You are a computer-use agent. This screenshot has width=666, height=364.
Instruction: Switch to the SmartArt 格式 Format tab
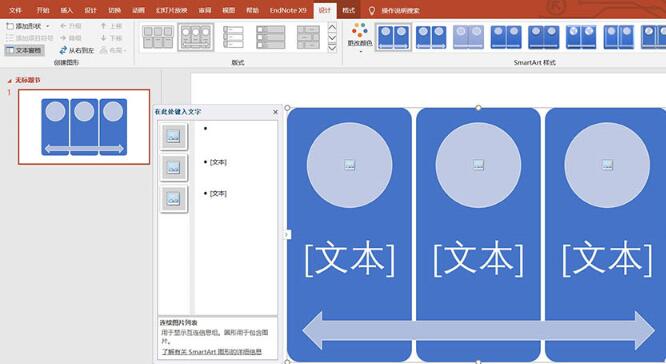(349, 10)
